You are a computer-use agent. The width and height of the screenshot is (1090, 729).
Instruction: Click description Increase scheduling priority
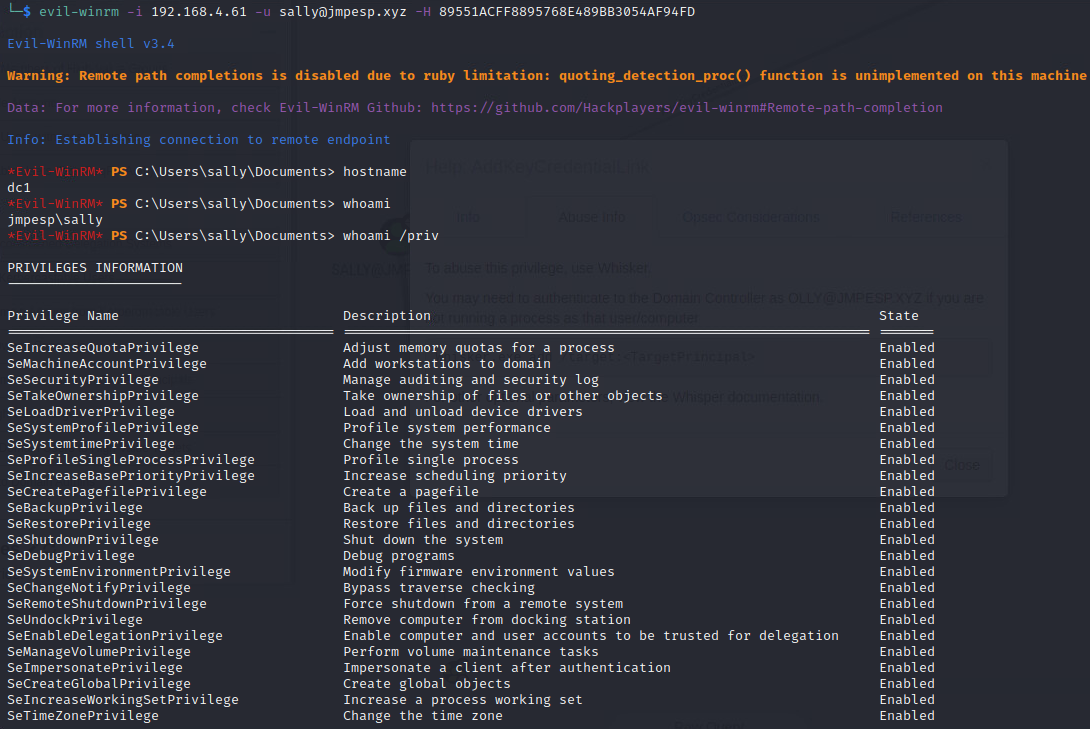[x=455, y=475]
